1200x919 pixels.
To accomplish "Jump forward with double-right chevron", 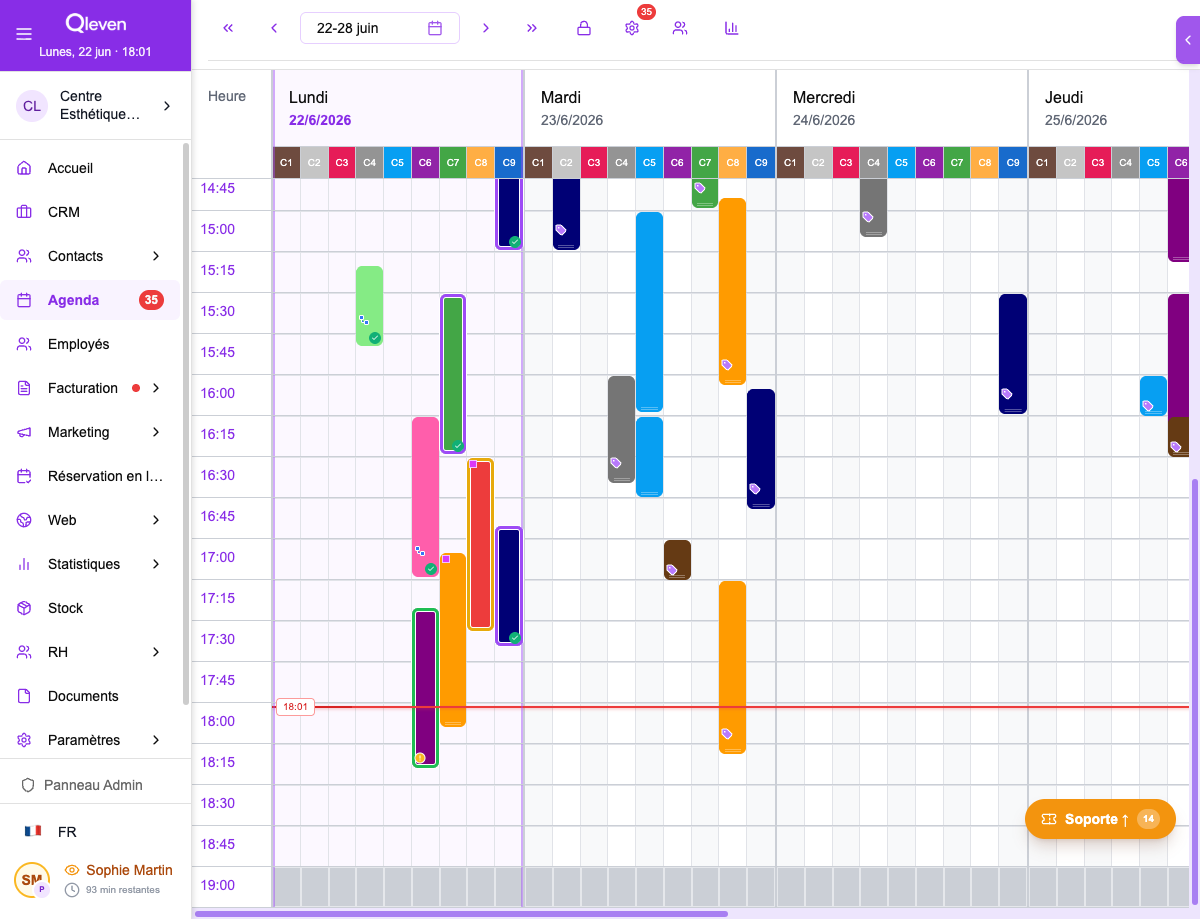I will [532, 28].
